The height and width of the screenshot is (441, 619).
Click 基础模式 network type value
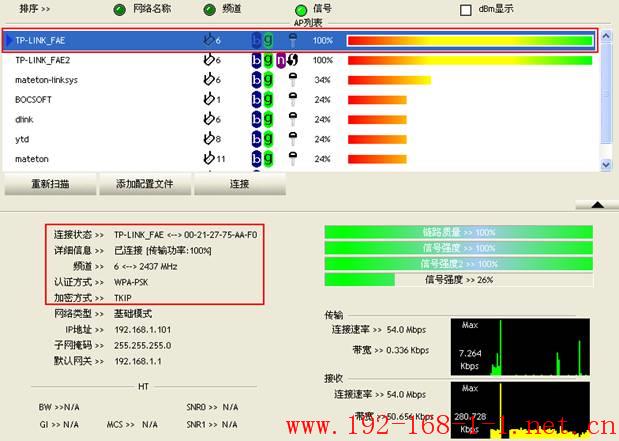point(133,314)
